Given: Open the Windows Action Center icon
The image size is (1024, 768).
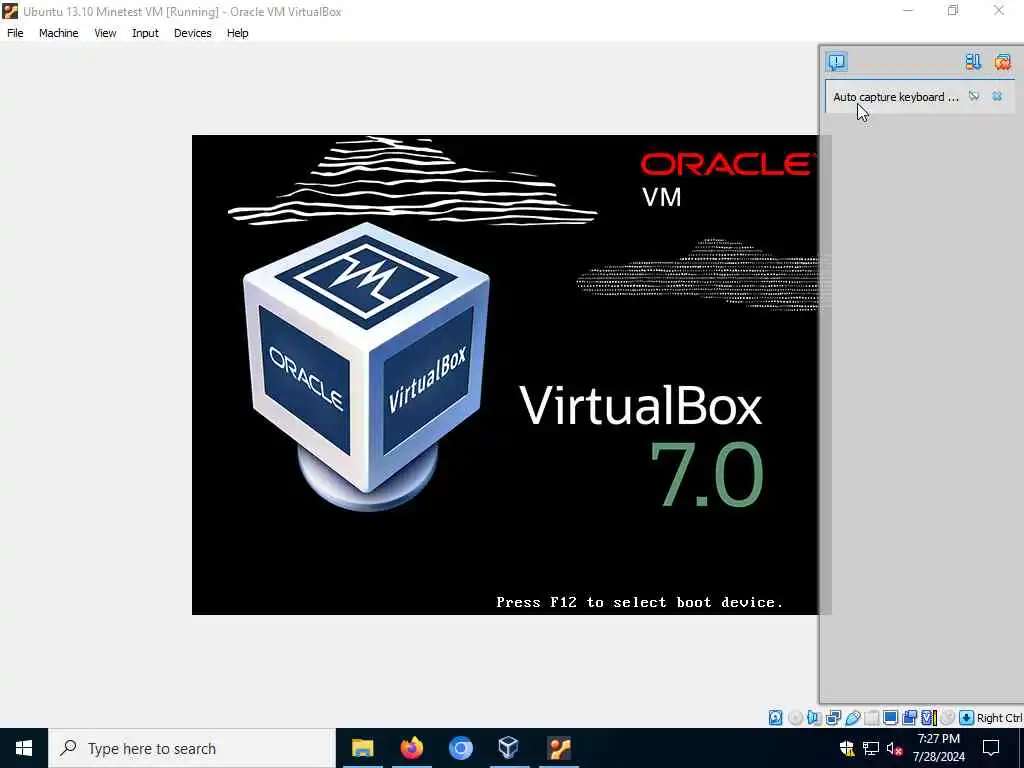Looking at the screenshot, I should tap(991, 748).
